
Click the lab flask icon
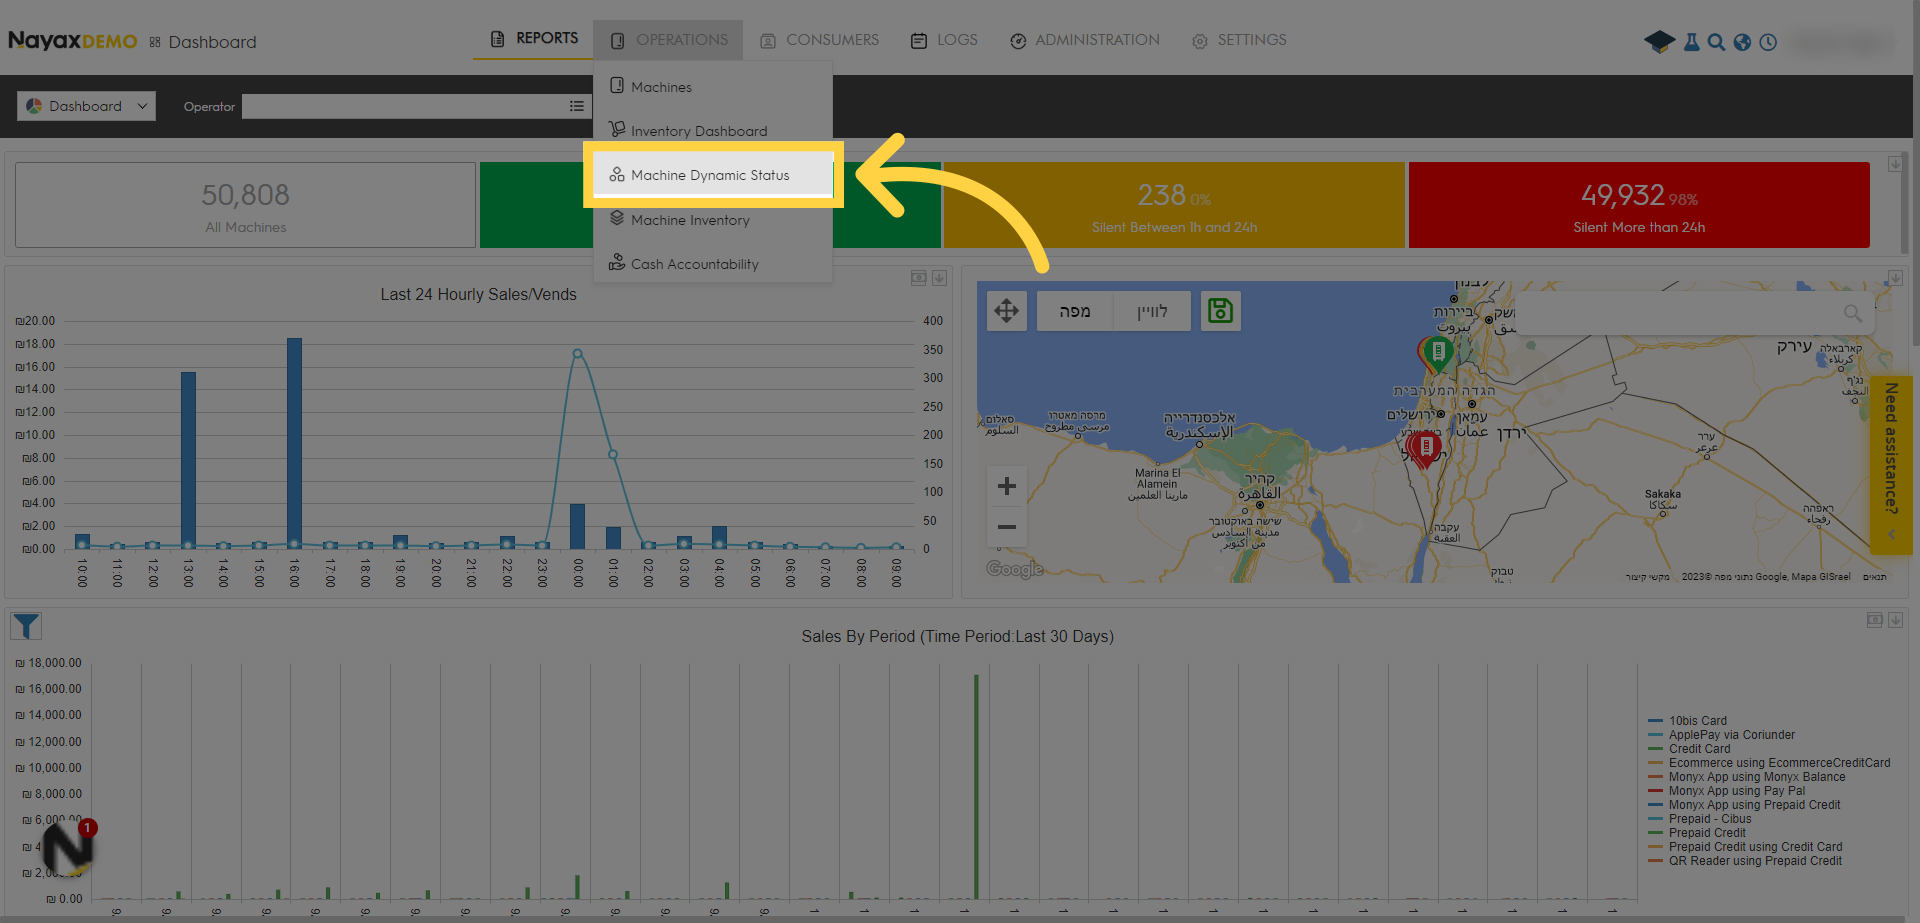click(1691, 42)
